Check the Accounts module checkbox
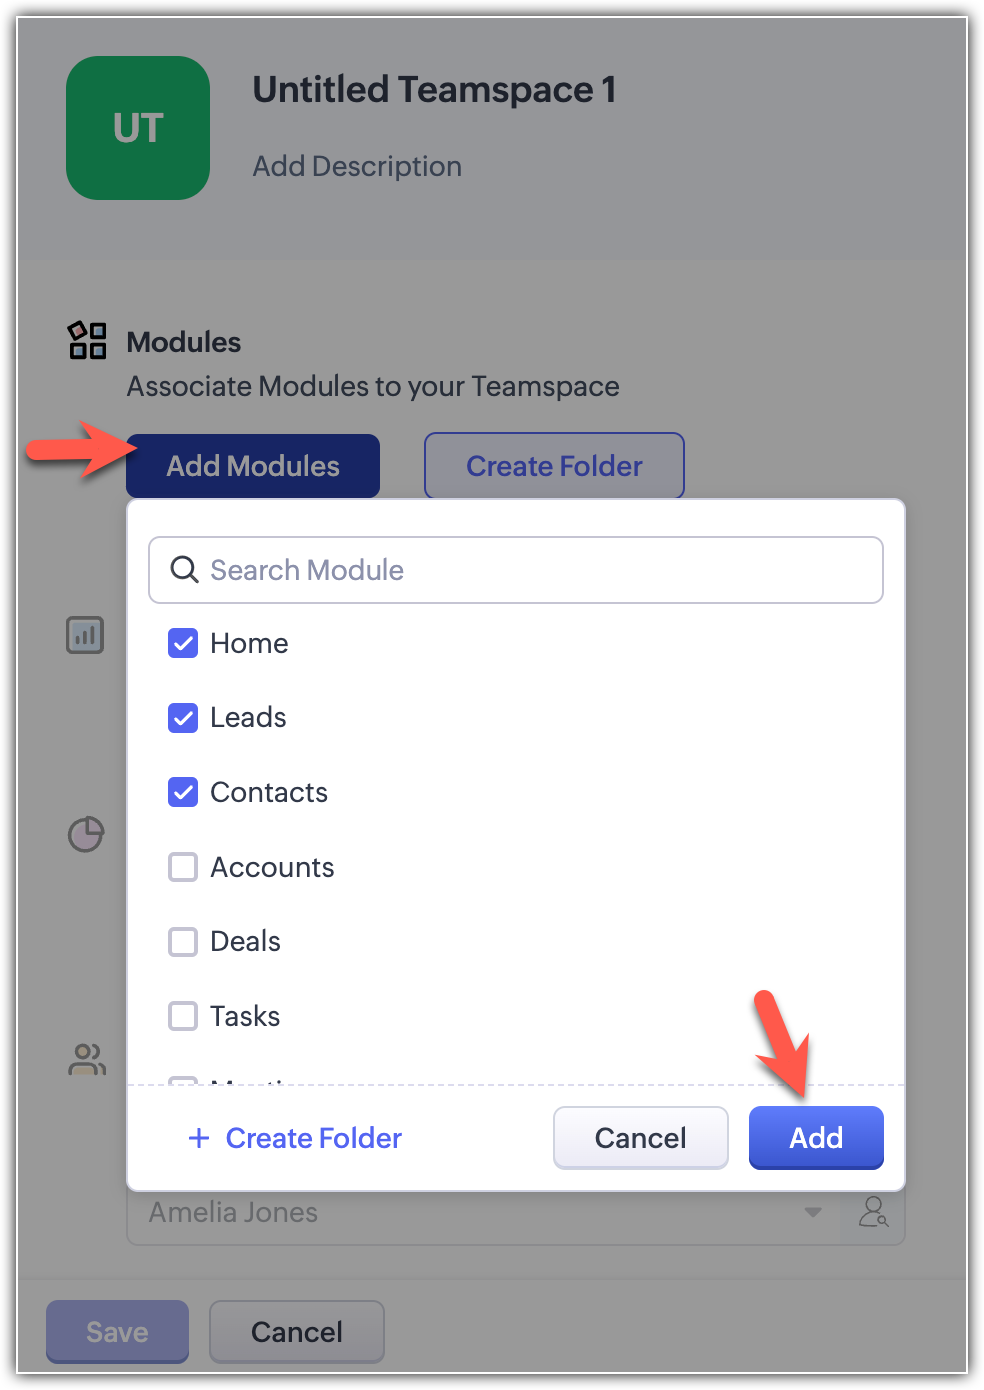Screen dimensions: 984x1390 [x=183, y=867]
